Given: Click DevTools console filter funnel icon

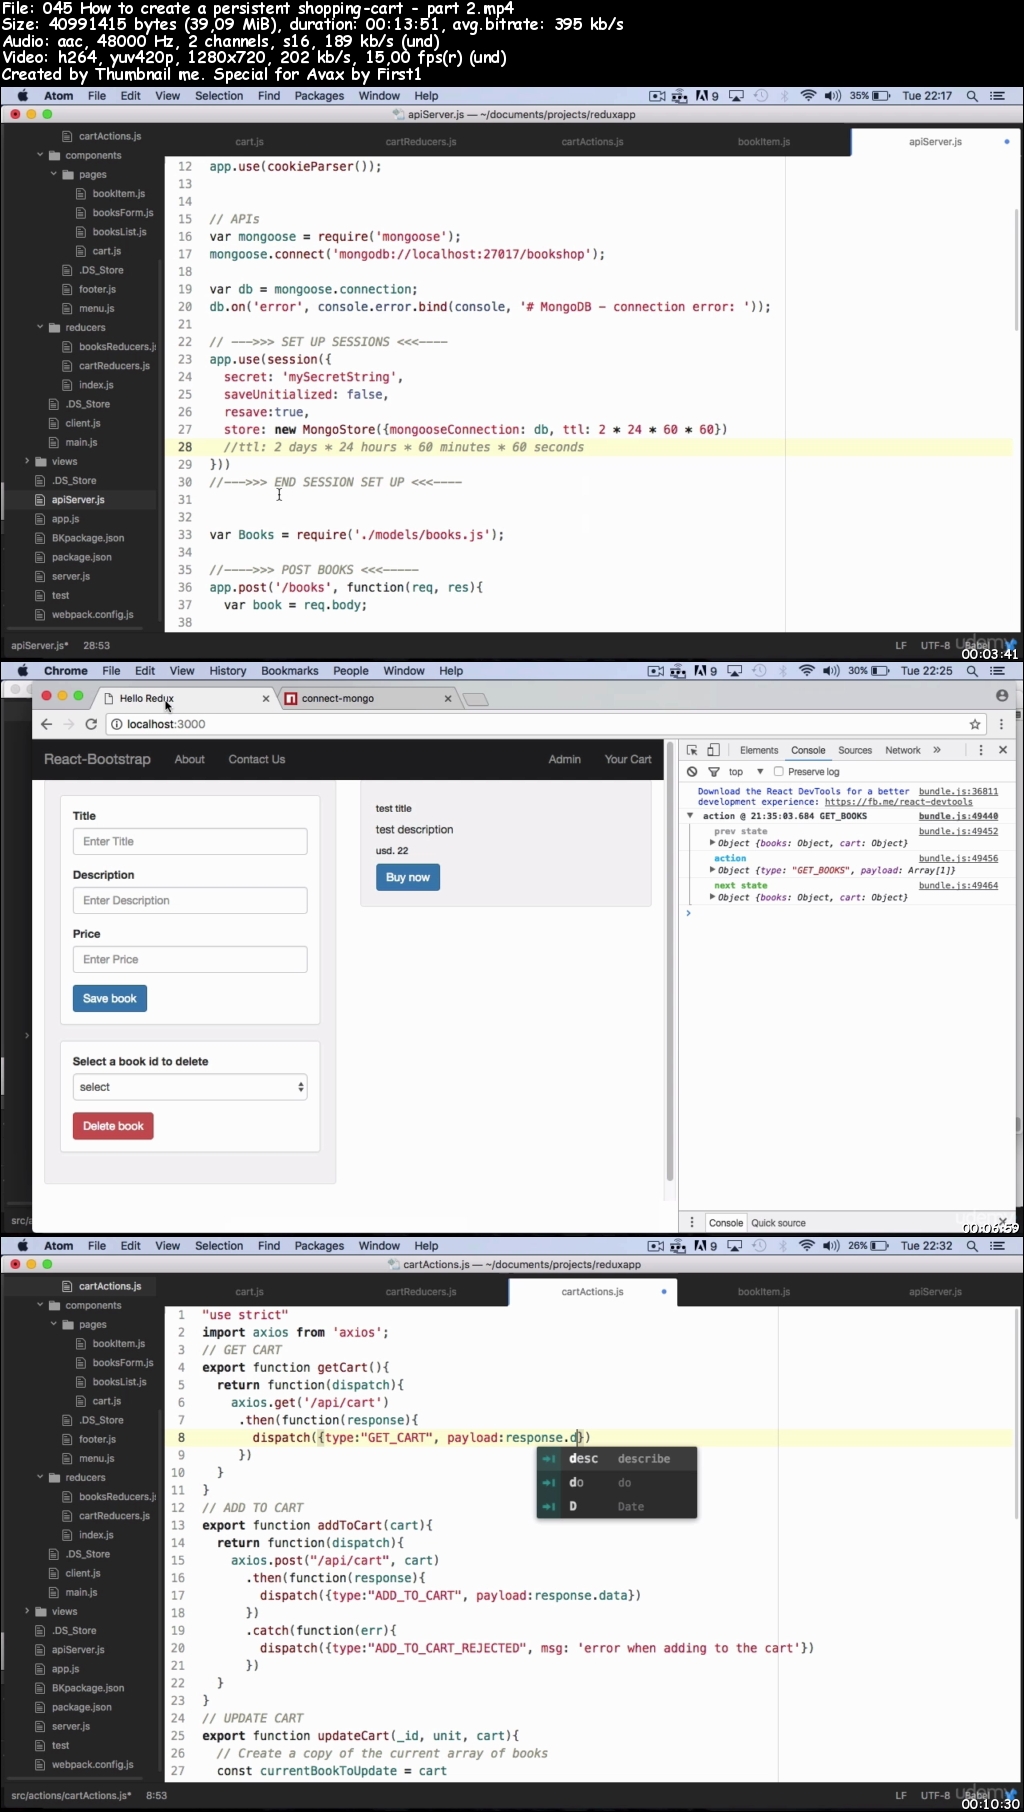Looking at the screenshot, I should point(714,772).
